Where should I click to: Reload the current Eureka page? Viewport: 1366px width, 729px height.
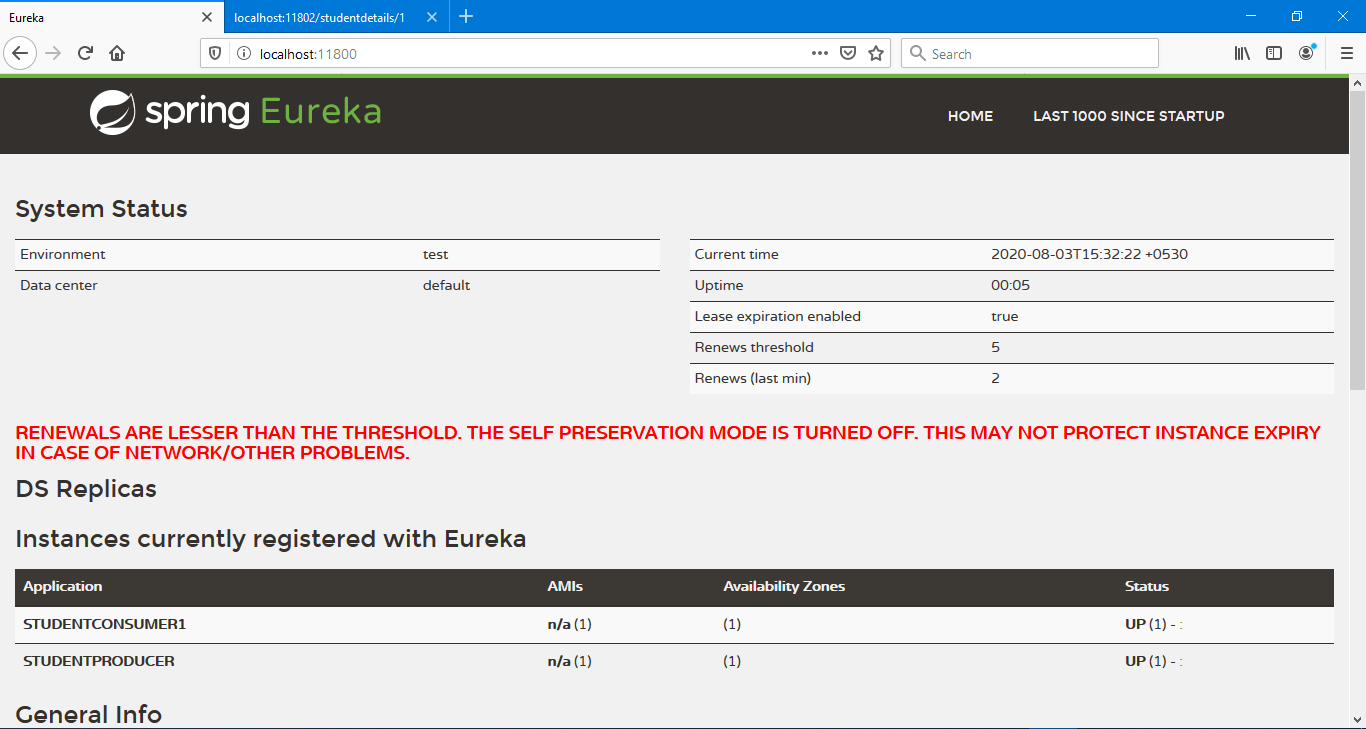click(85, 54)
